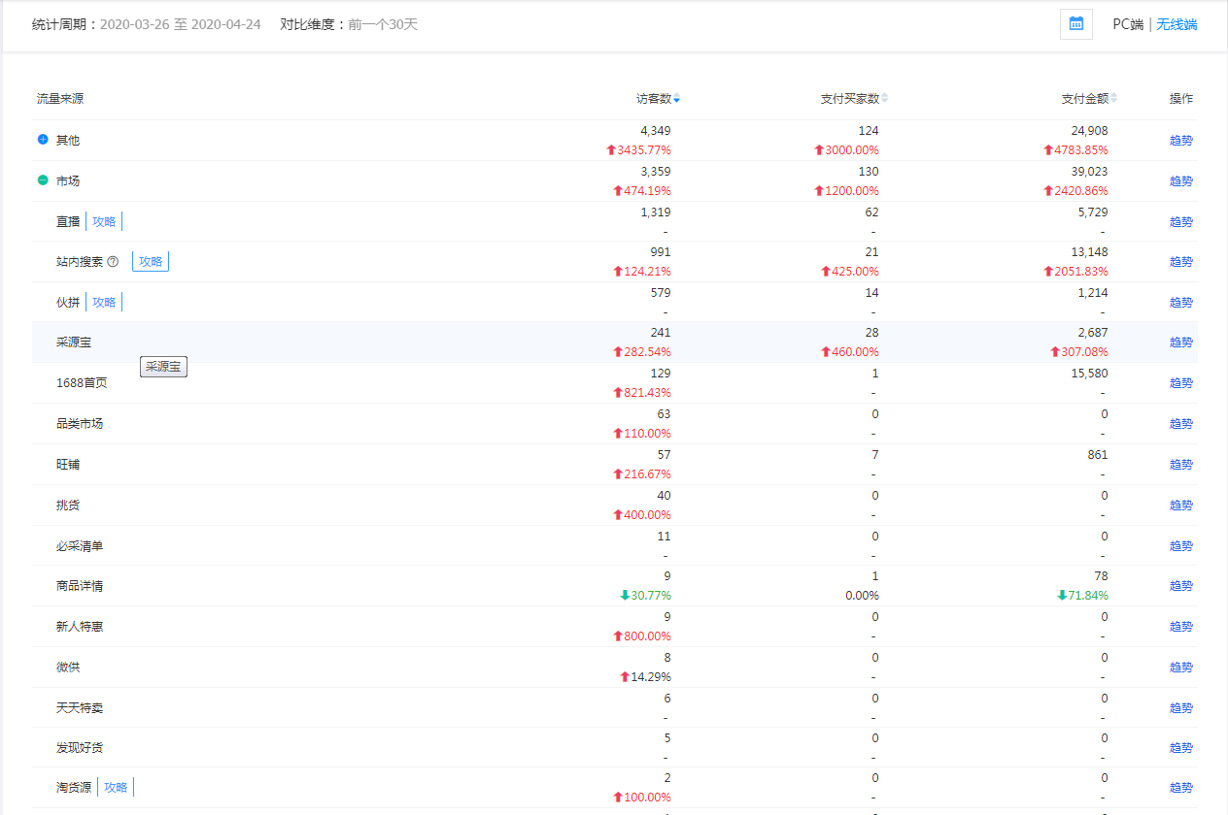View 趋势 for 旺铺 row
Viewport: 1228px width, 815px height.
coord(1181,465)
